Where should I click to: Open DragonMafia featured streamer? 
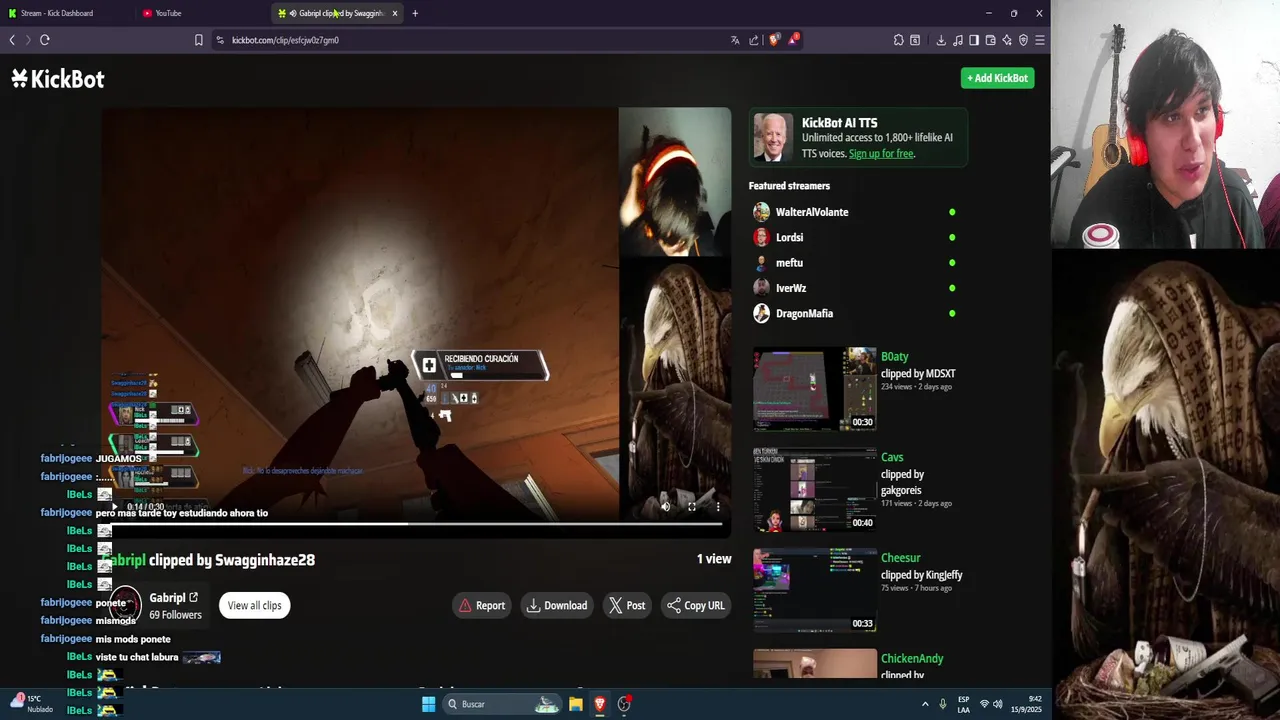point(804,313)
